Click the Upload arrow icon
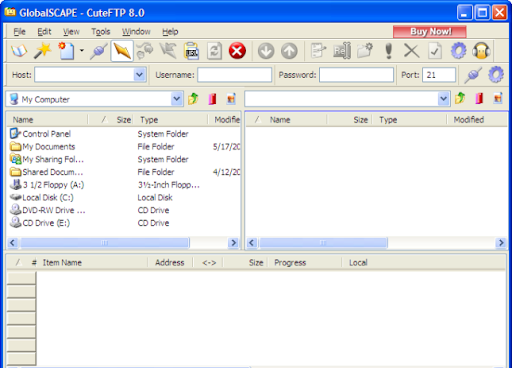The image size is (512, 368). (289, 51)
